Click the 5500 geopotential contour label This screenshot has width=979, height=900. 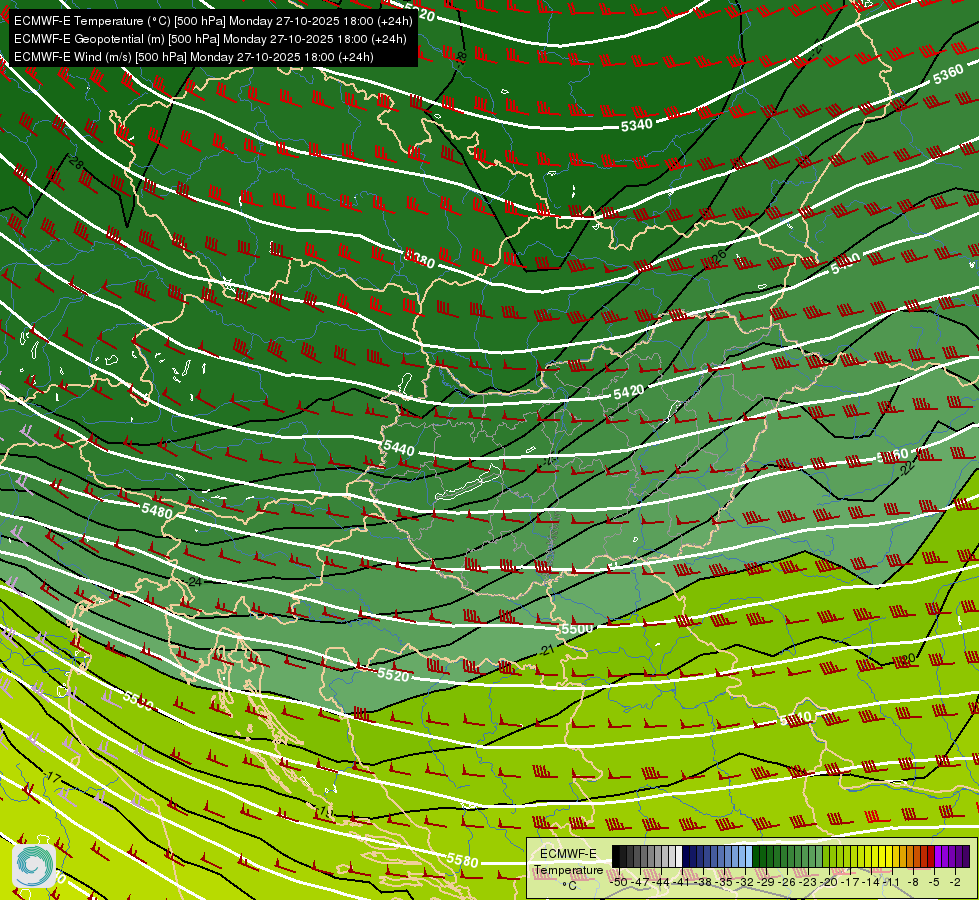[578, 628]
